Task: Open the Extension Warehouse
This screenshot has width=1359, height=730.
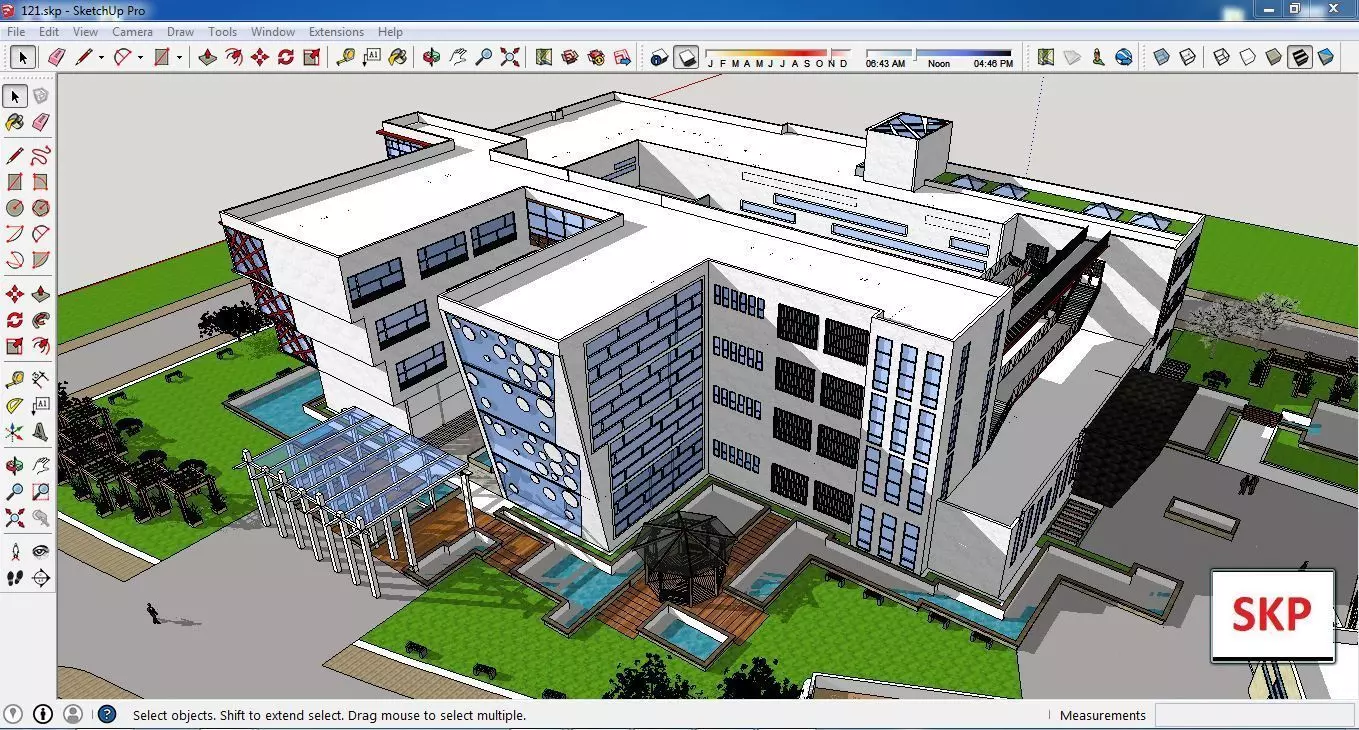Action: click(x=597, y=57)
